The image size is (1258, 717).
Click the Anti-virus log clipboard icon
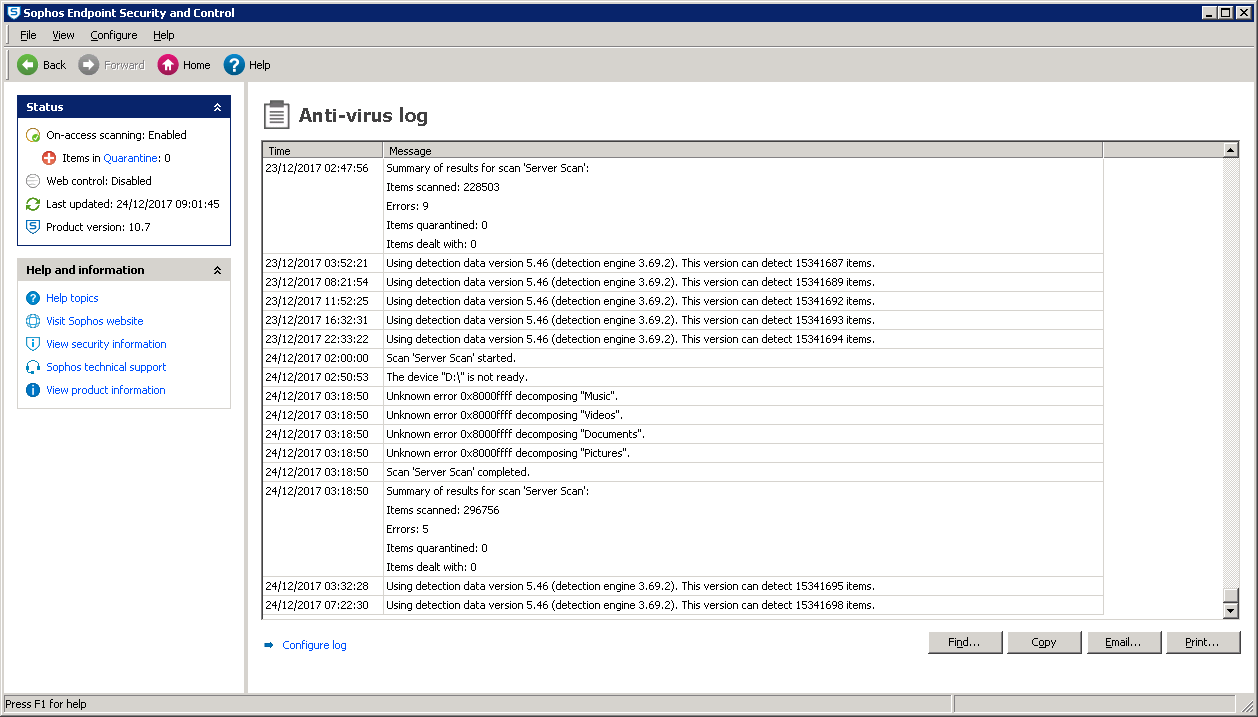(276, 115)
